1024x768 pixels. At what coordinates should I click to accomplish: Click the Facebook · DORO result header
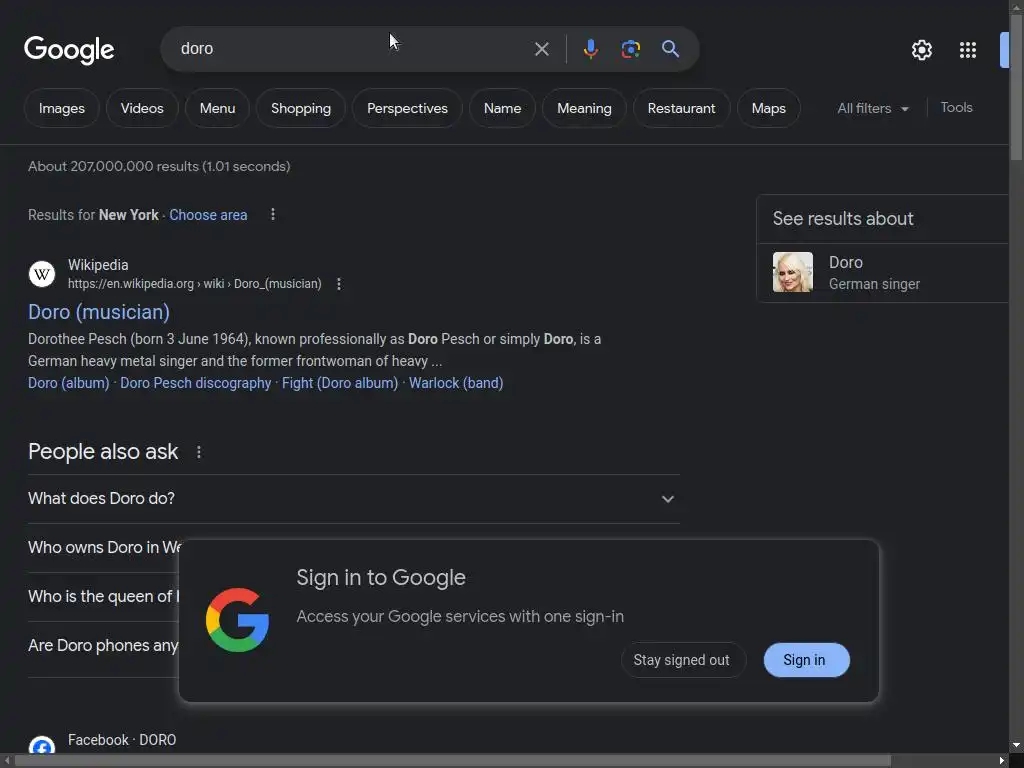tap(122, 740)
